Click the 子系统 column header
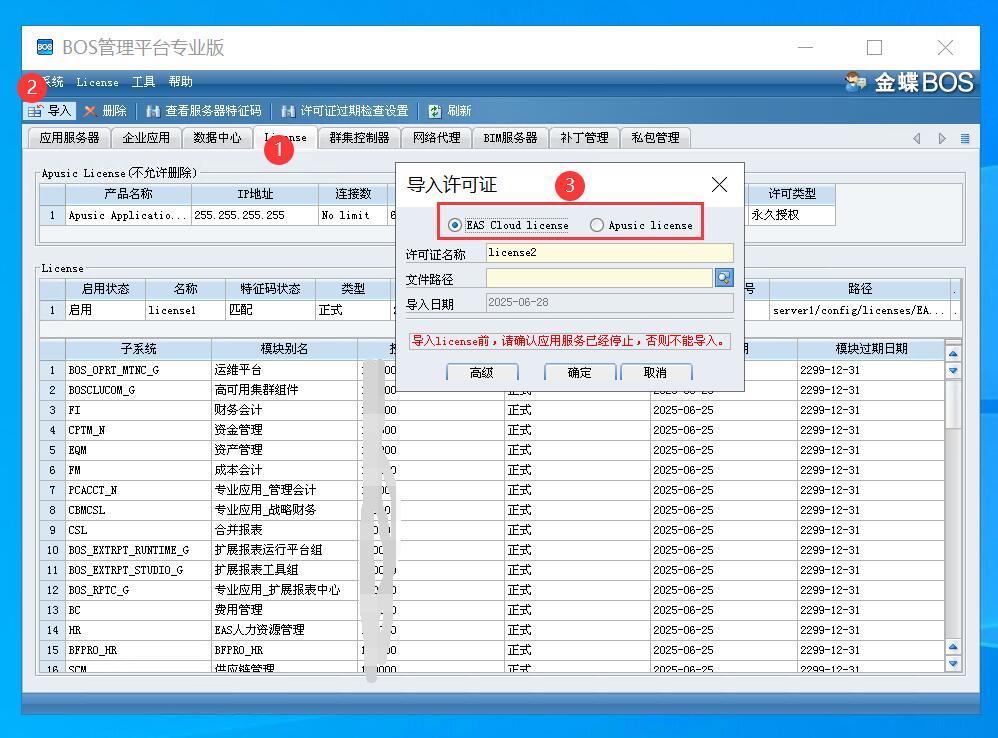Viewport: 998px width, 738px height. [x=138, y=349]
